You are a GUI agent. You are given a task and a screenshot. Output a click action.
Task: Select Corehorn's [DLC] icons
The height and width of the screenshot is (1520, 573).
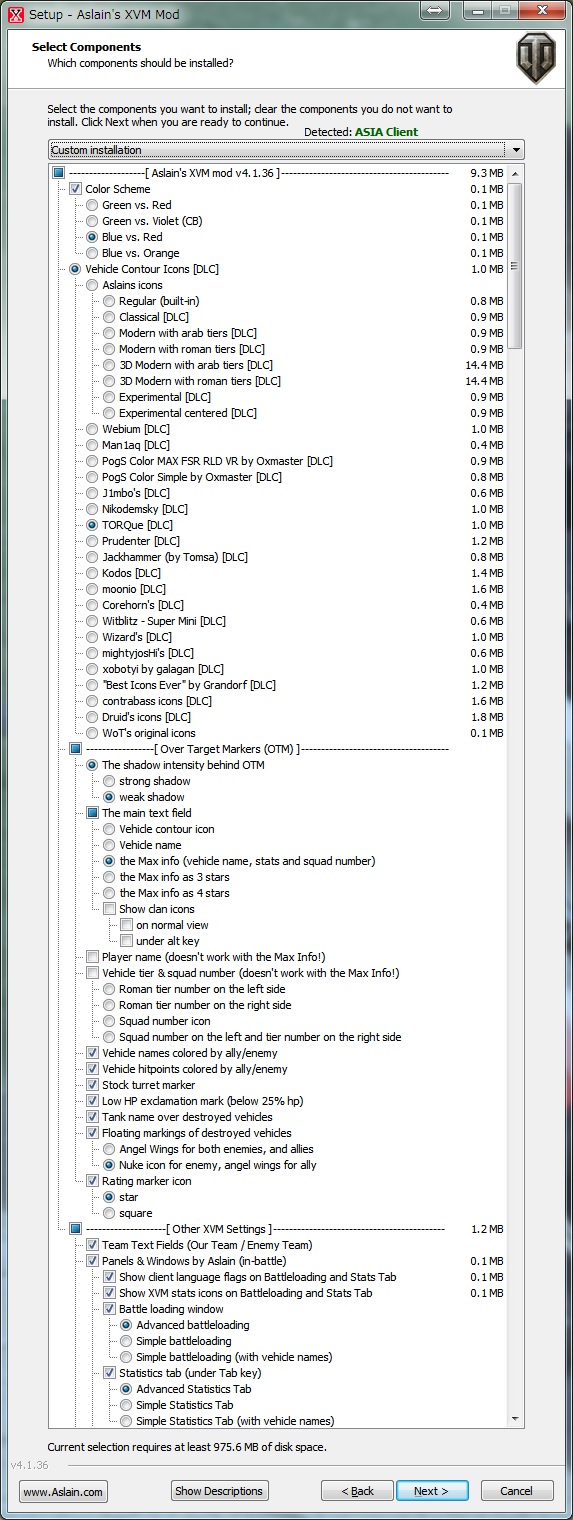(93, 605)
